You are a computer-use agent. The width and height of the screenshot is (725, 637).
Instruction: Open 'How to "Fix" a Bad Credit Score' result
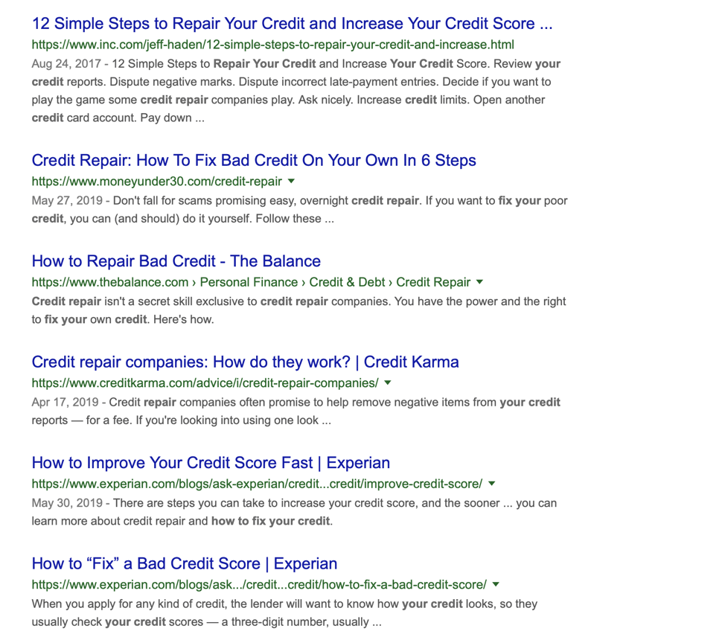click(x=184, y=564)
